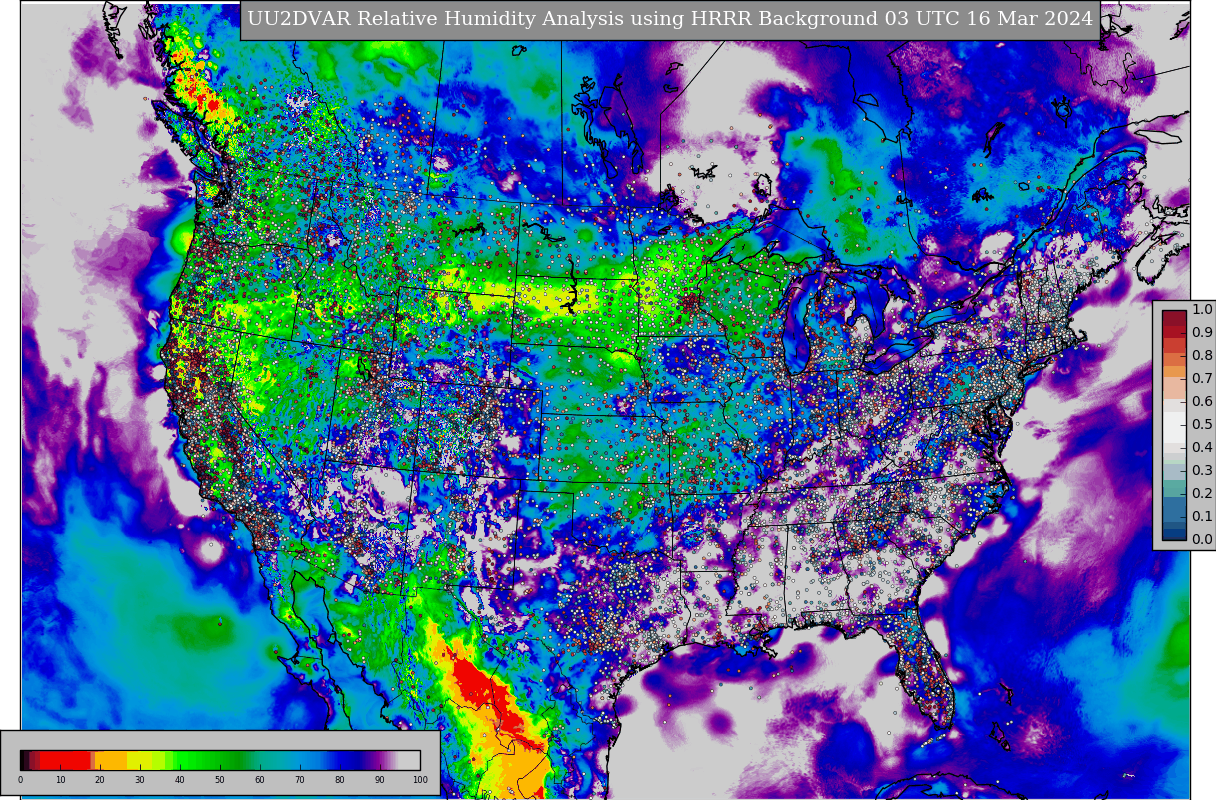Click the 80 tick label on the humidity colorbar
This screenshot has height=800, width=1216.
(340, 780)
